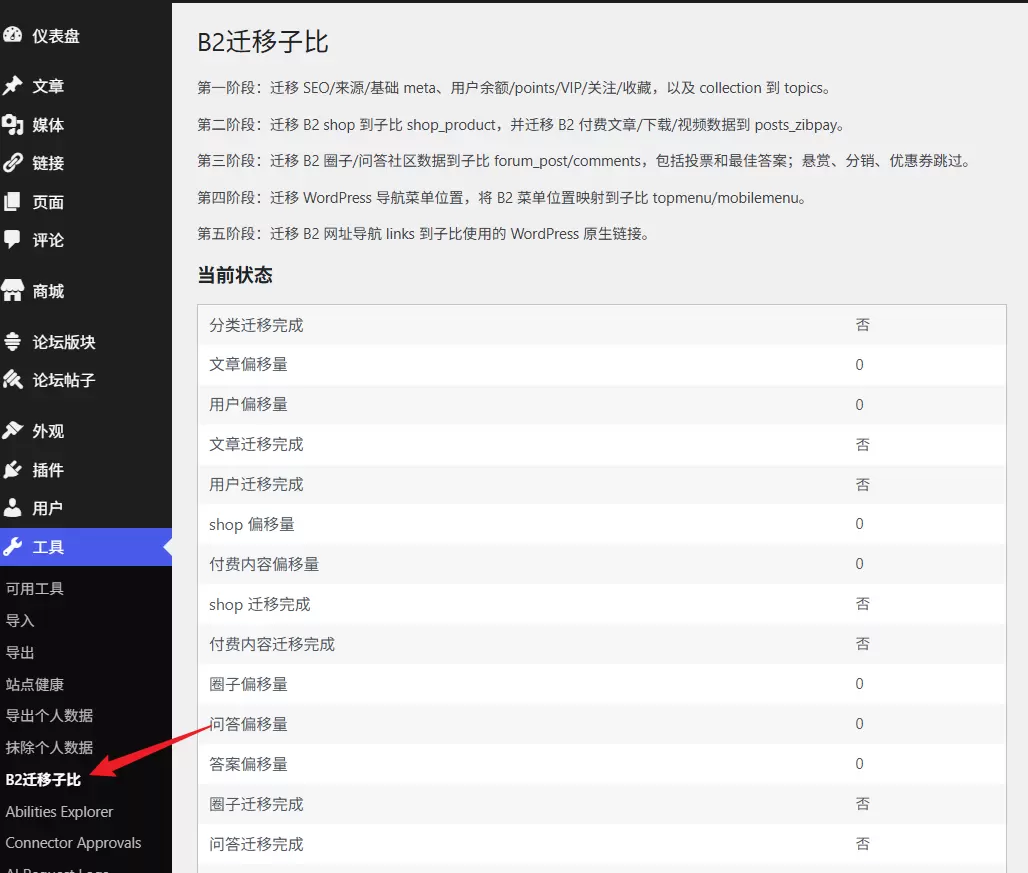This screenshot has width=1028, height=873.
Task: Click the 商城 store icon
Action: click(12, 291)
